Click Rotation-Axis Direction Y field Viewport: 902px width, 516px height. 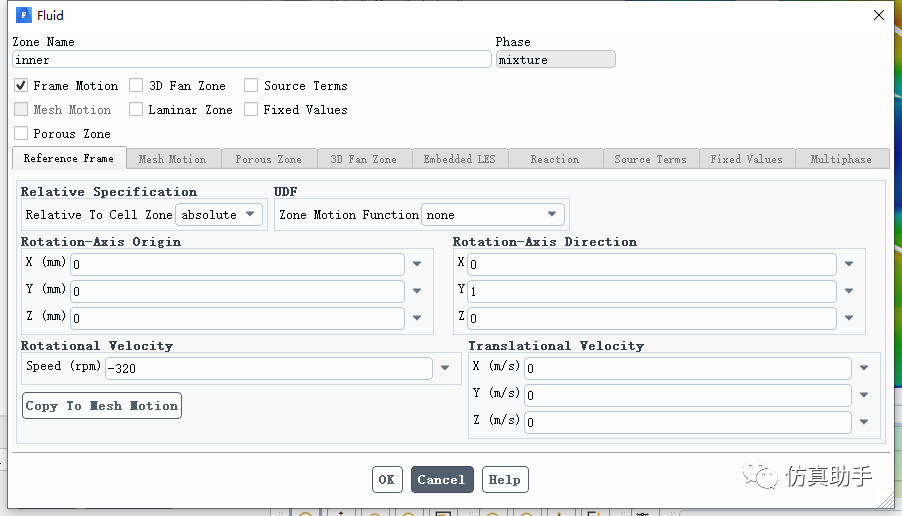click(652, 291)
